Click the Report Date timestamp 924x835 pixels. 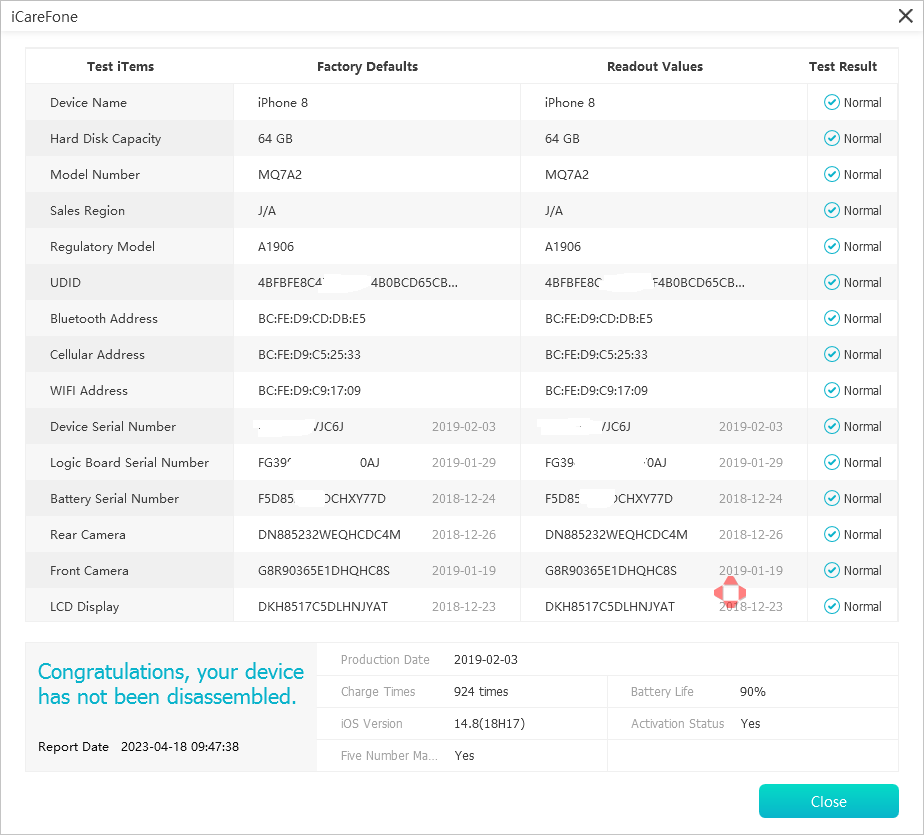[179, 746]
